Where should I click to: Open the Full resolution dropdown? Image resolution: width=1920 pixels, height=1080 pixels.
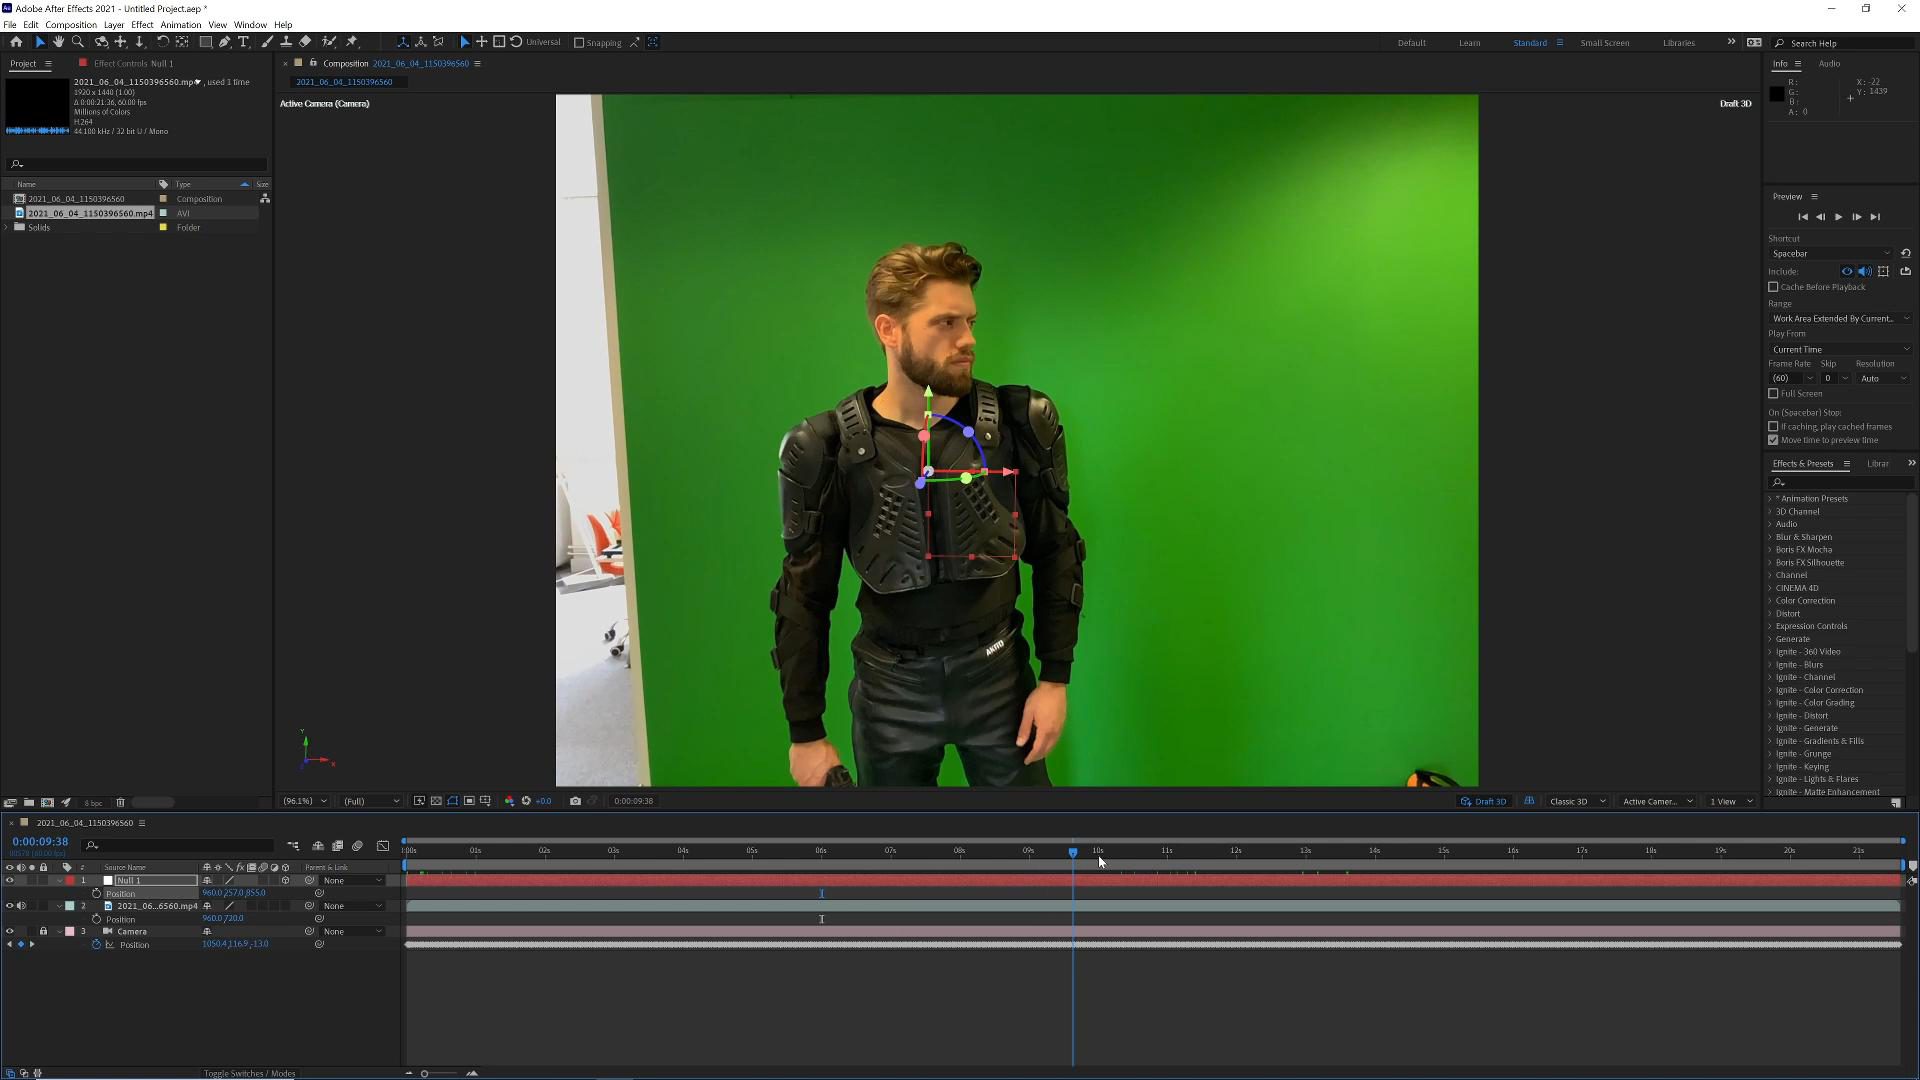[x=371, y=801]
